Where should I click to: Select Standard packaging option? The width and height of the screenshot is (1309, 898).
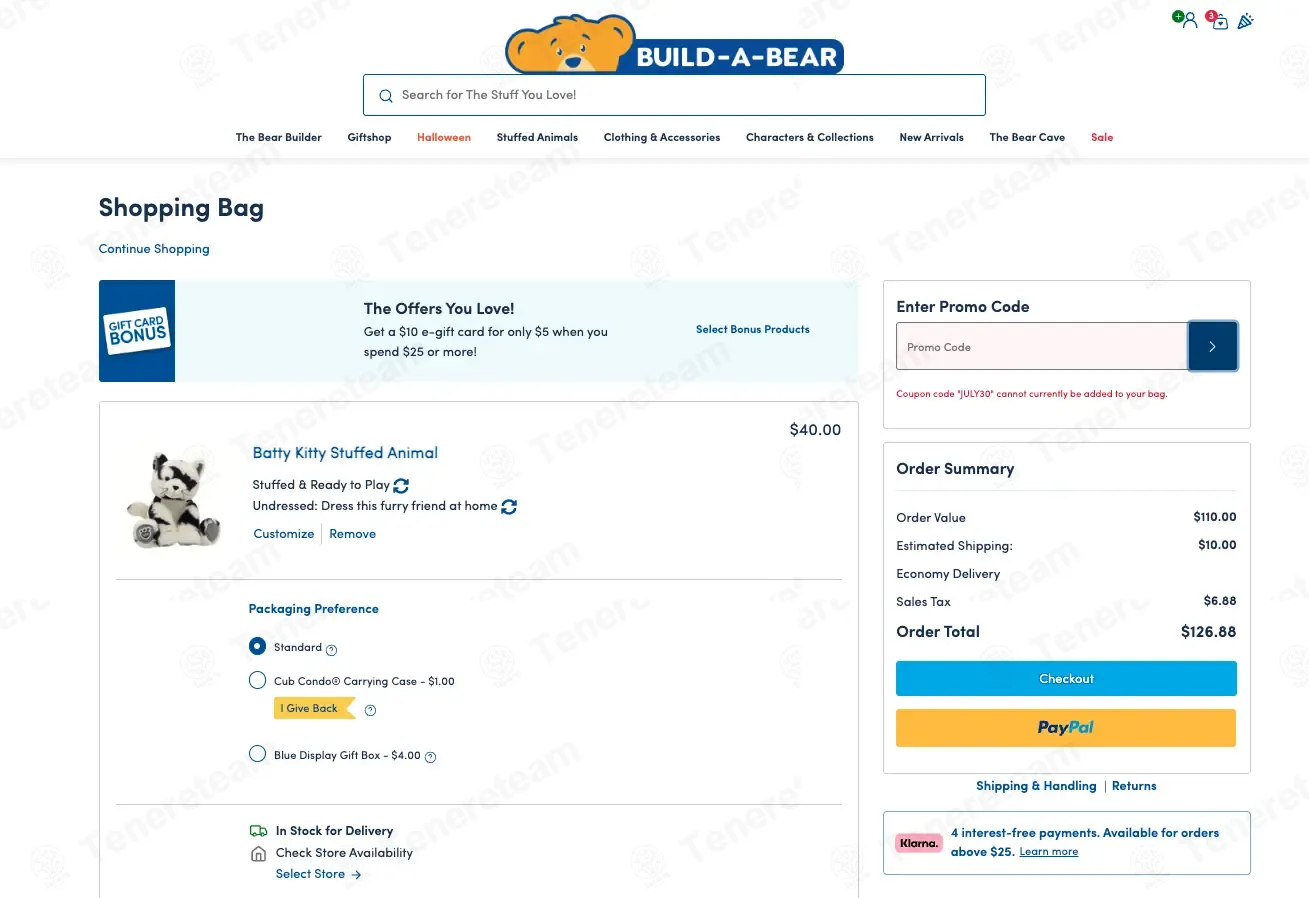tap(258, 647)
